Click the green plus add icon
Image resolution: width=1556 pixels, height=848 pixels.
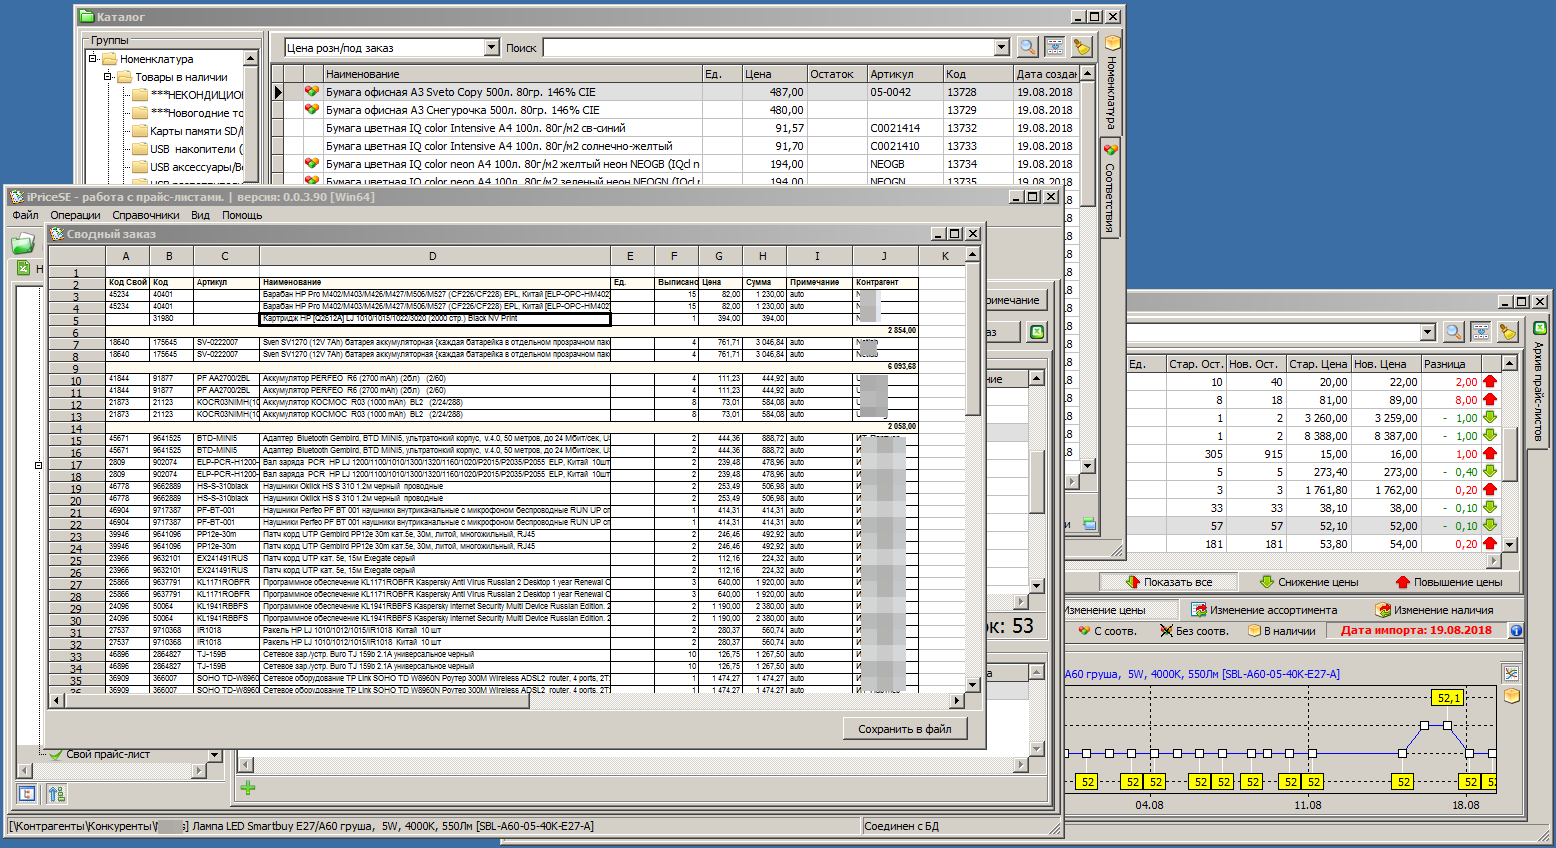tap(248, 788)
